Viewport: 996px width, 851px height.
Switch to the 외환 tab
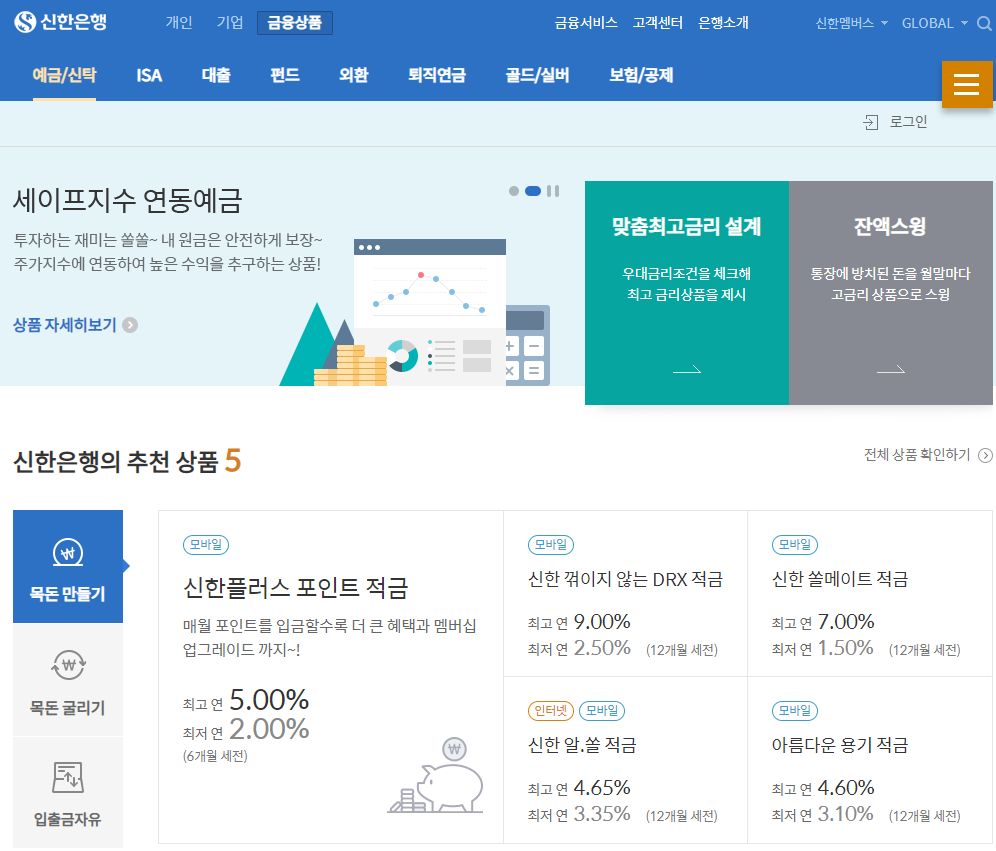(354, 76)
